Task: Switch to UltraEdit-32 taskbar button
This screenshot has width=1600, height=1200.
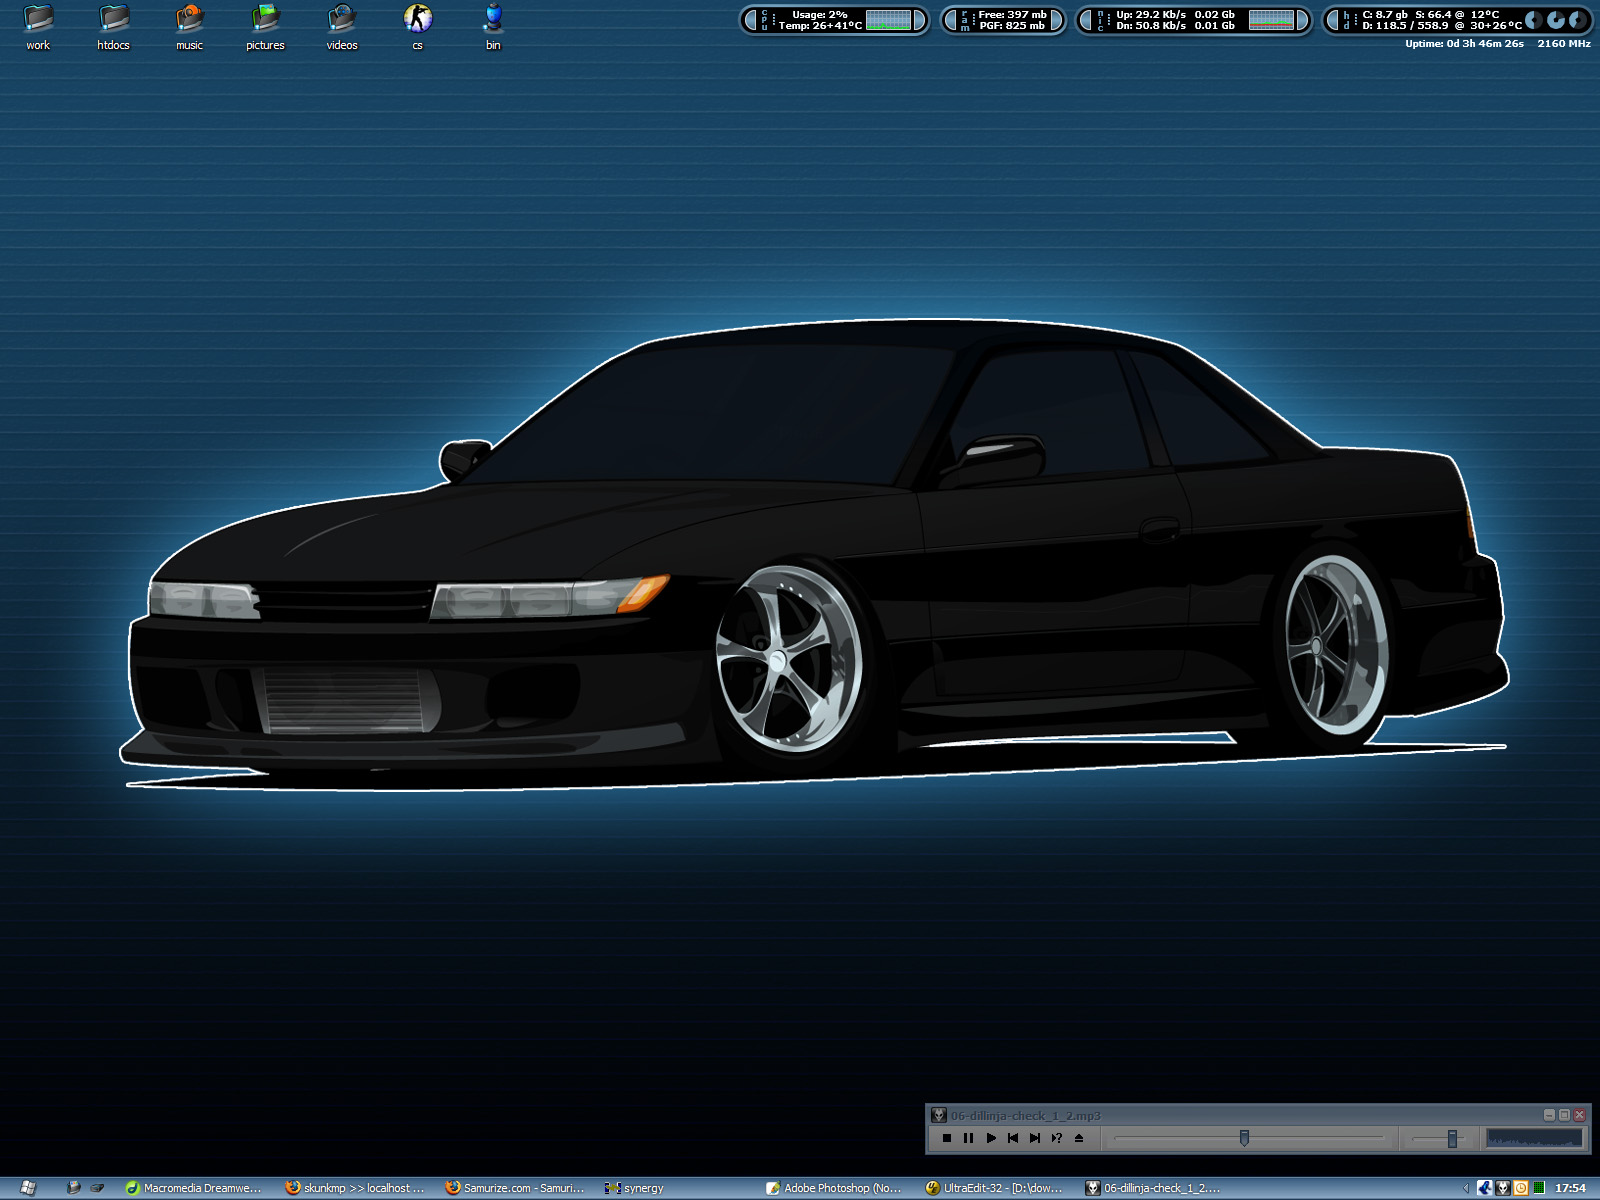Action: click(995, 1188)
